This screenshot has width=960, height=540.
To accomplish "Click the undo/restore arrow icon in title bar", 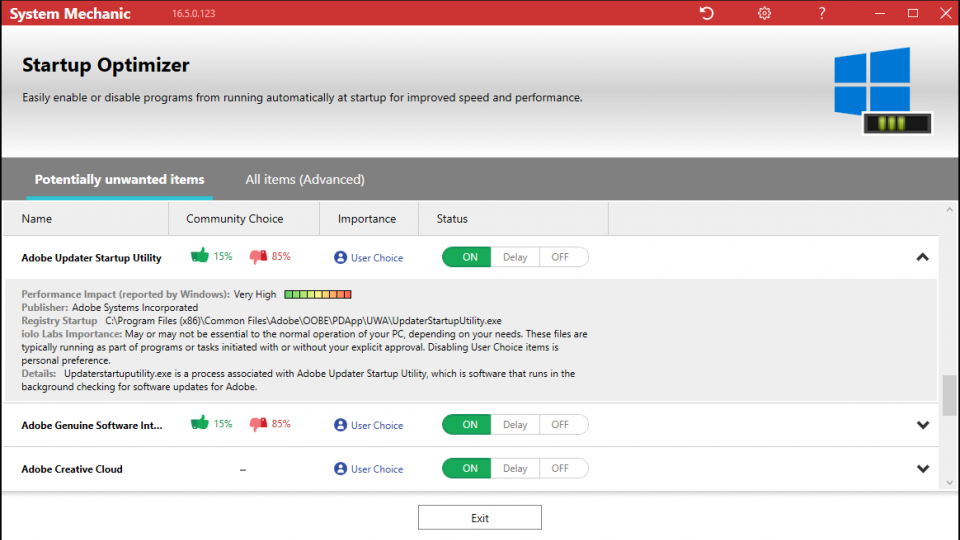I will pyautogui.click(x=707, y=13).
